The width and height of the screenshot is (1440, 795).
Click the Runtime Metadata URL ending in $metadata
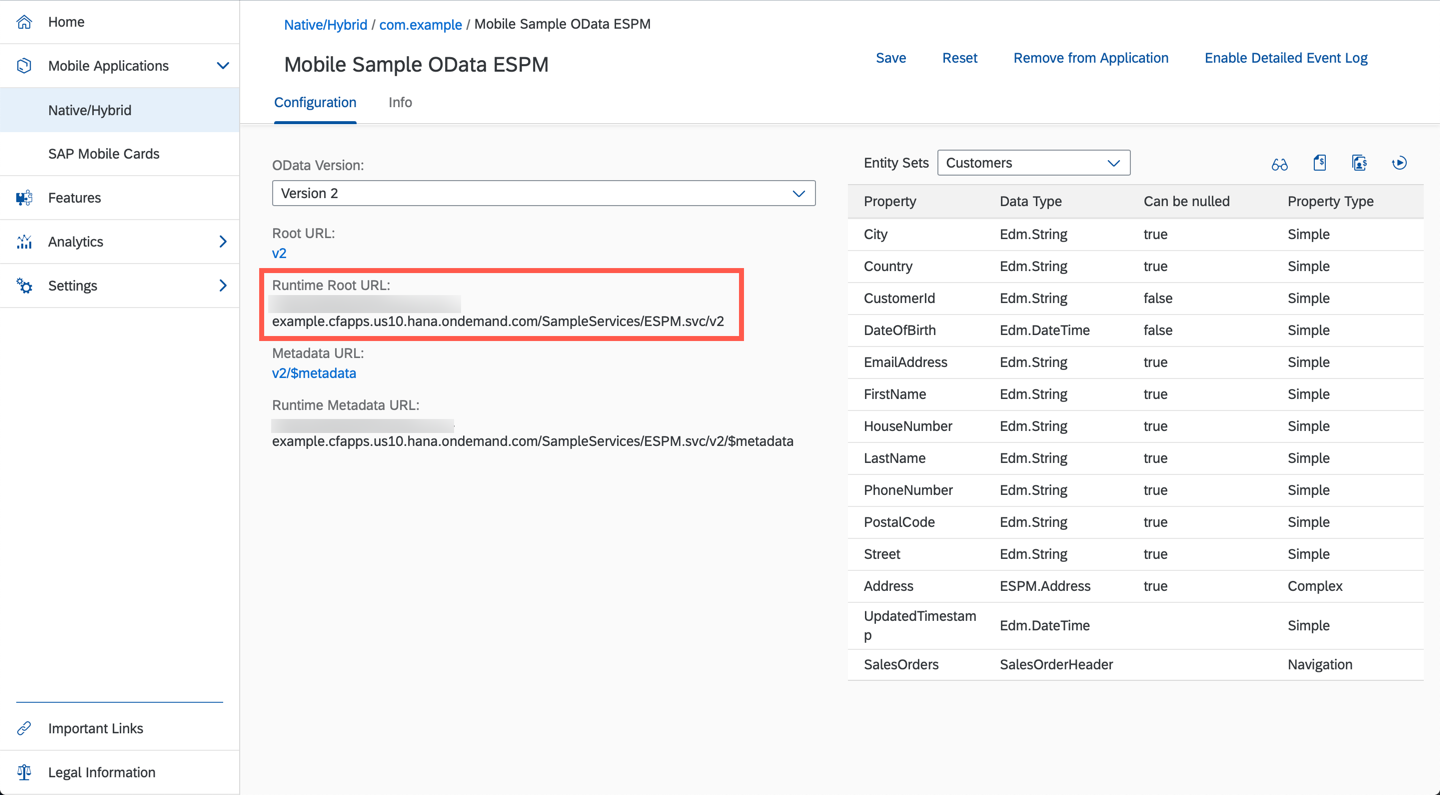(x=533, y=441)
